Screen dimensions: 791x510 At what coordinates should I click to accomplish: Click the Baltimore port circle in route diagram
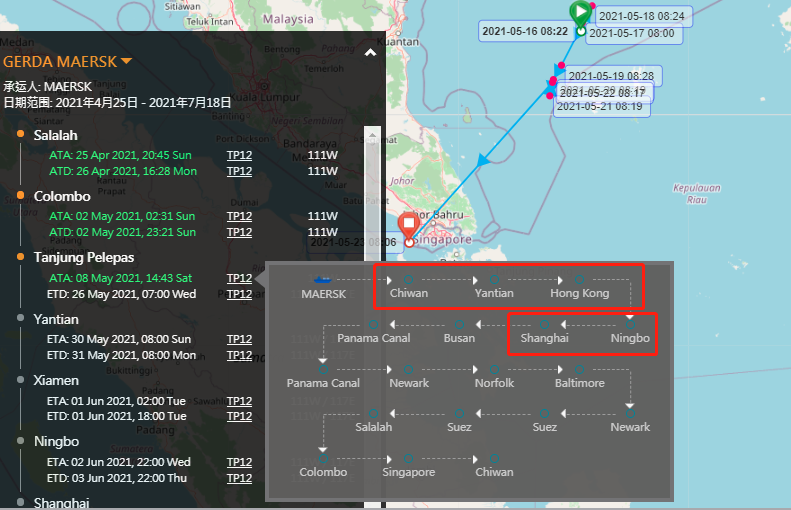click(x=580, y=369)
